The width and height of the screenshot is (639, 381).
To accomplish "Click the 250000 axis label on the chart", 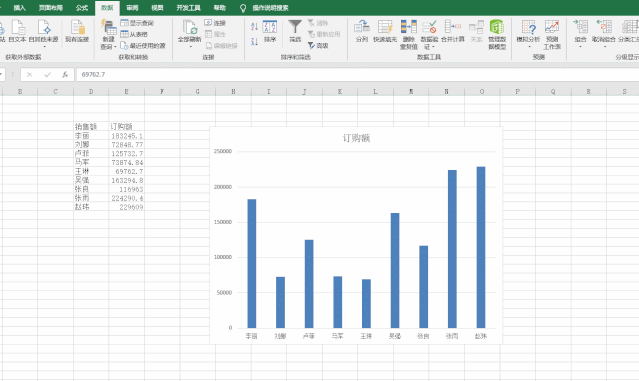I will 223,151.
